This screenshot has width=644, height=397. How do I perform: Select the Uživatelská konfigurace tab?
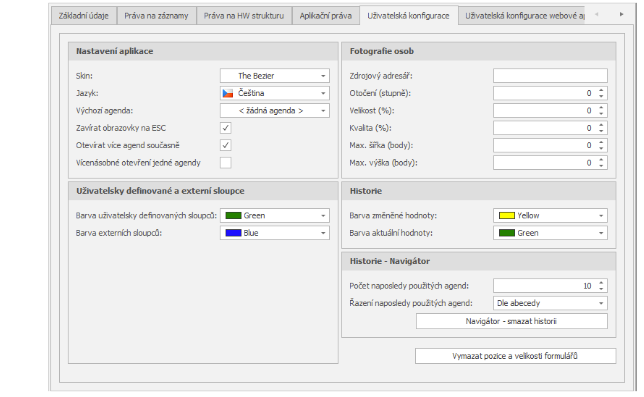tap(408, 16)
